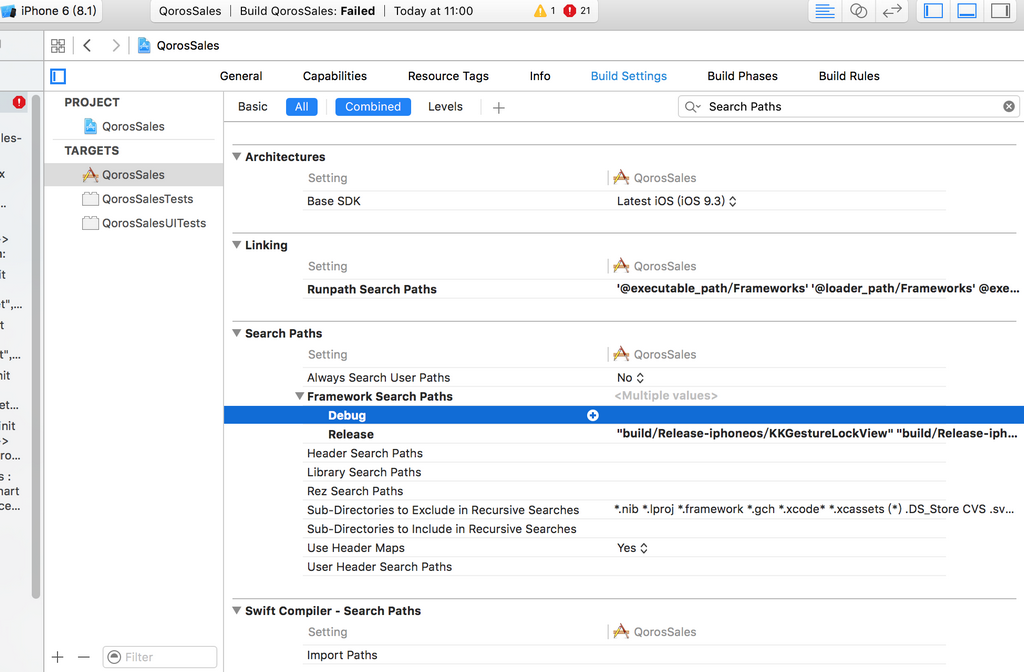The width and height of the screenshot is (1024, 672).
Task: Collapse the Architectures section
Action: coord(236,156)
